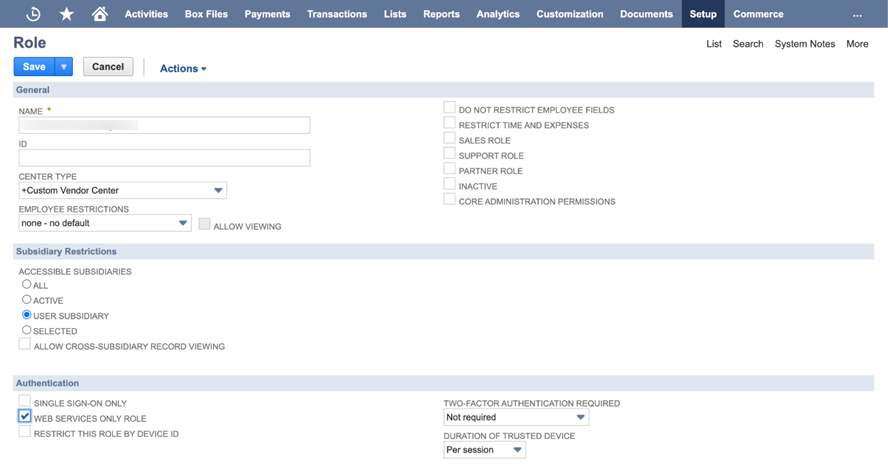The width and height of the screenshot is (888, 466).
Task: Uncheck Web Services Only Role
Action: 24,417
